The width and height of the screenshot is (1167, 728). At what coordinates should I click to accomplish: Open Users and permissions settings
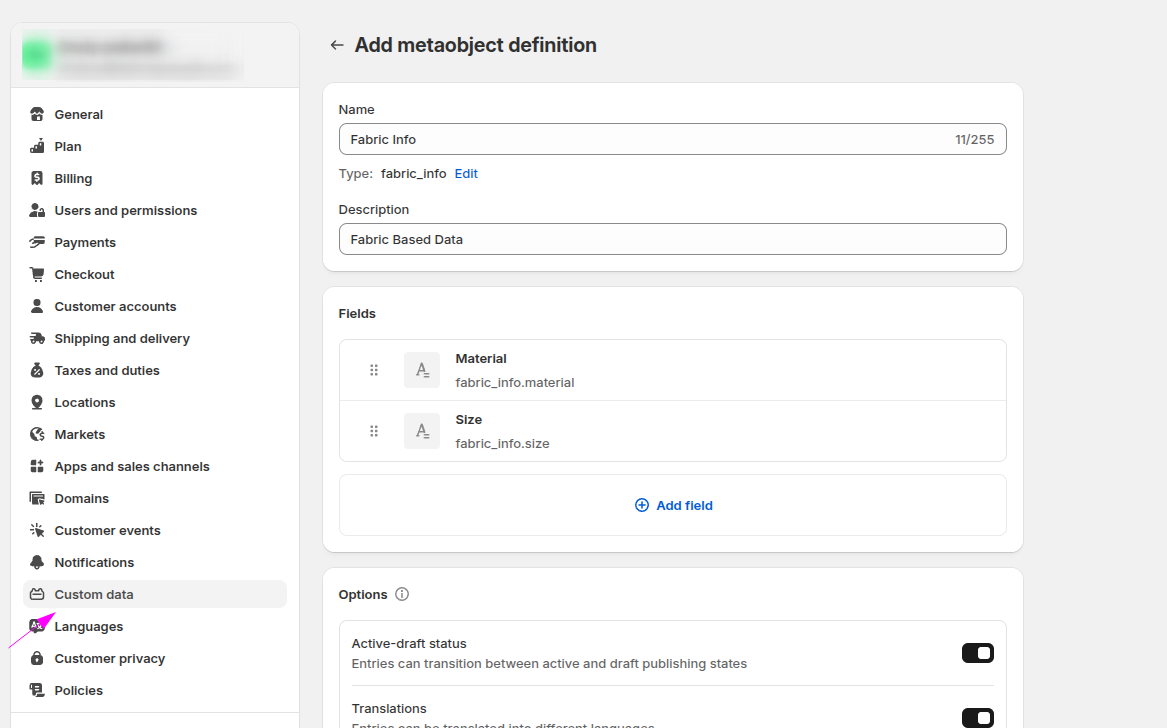(125, 210)
